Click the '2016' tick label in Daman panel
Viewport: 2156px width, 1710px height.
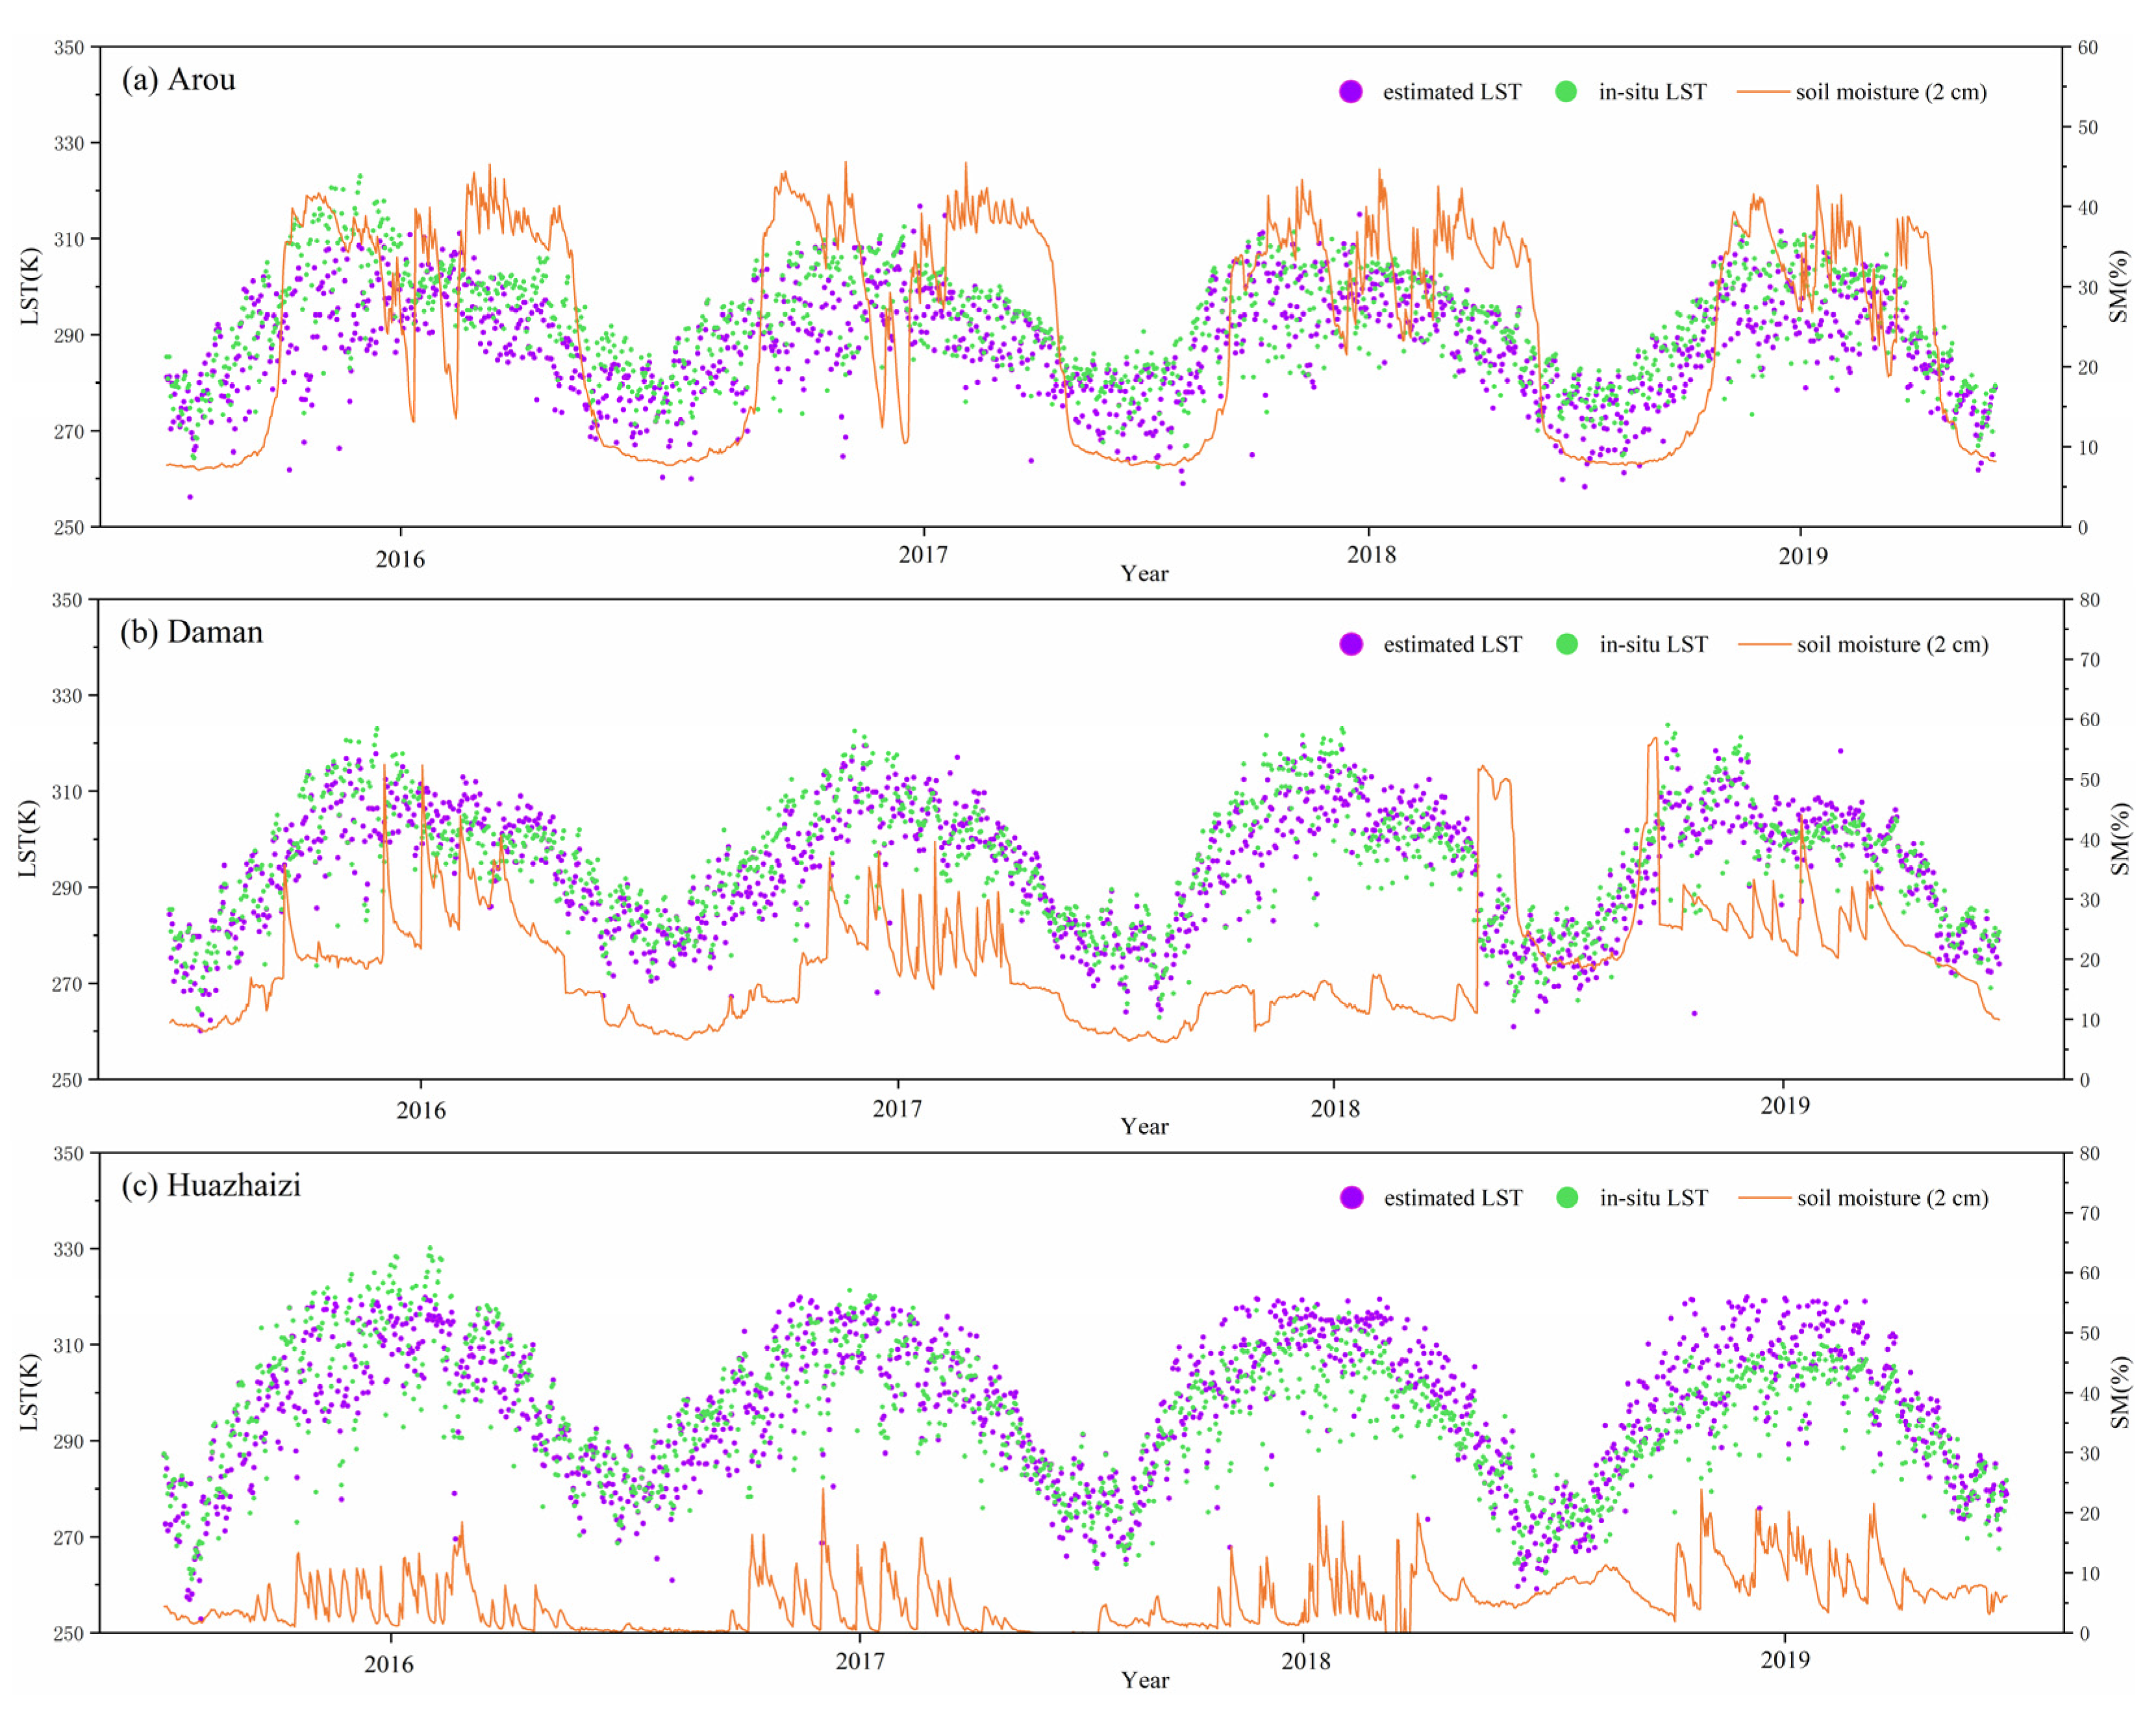pyautogui.click(x=421, y=1110)
